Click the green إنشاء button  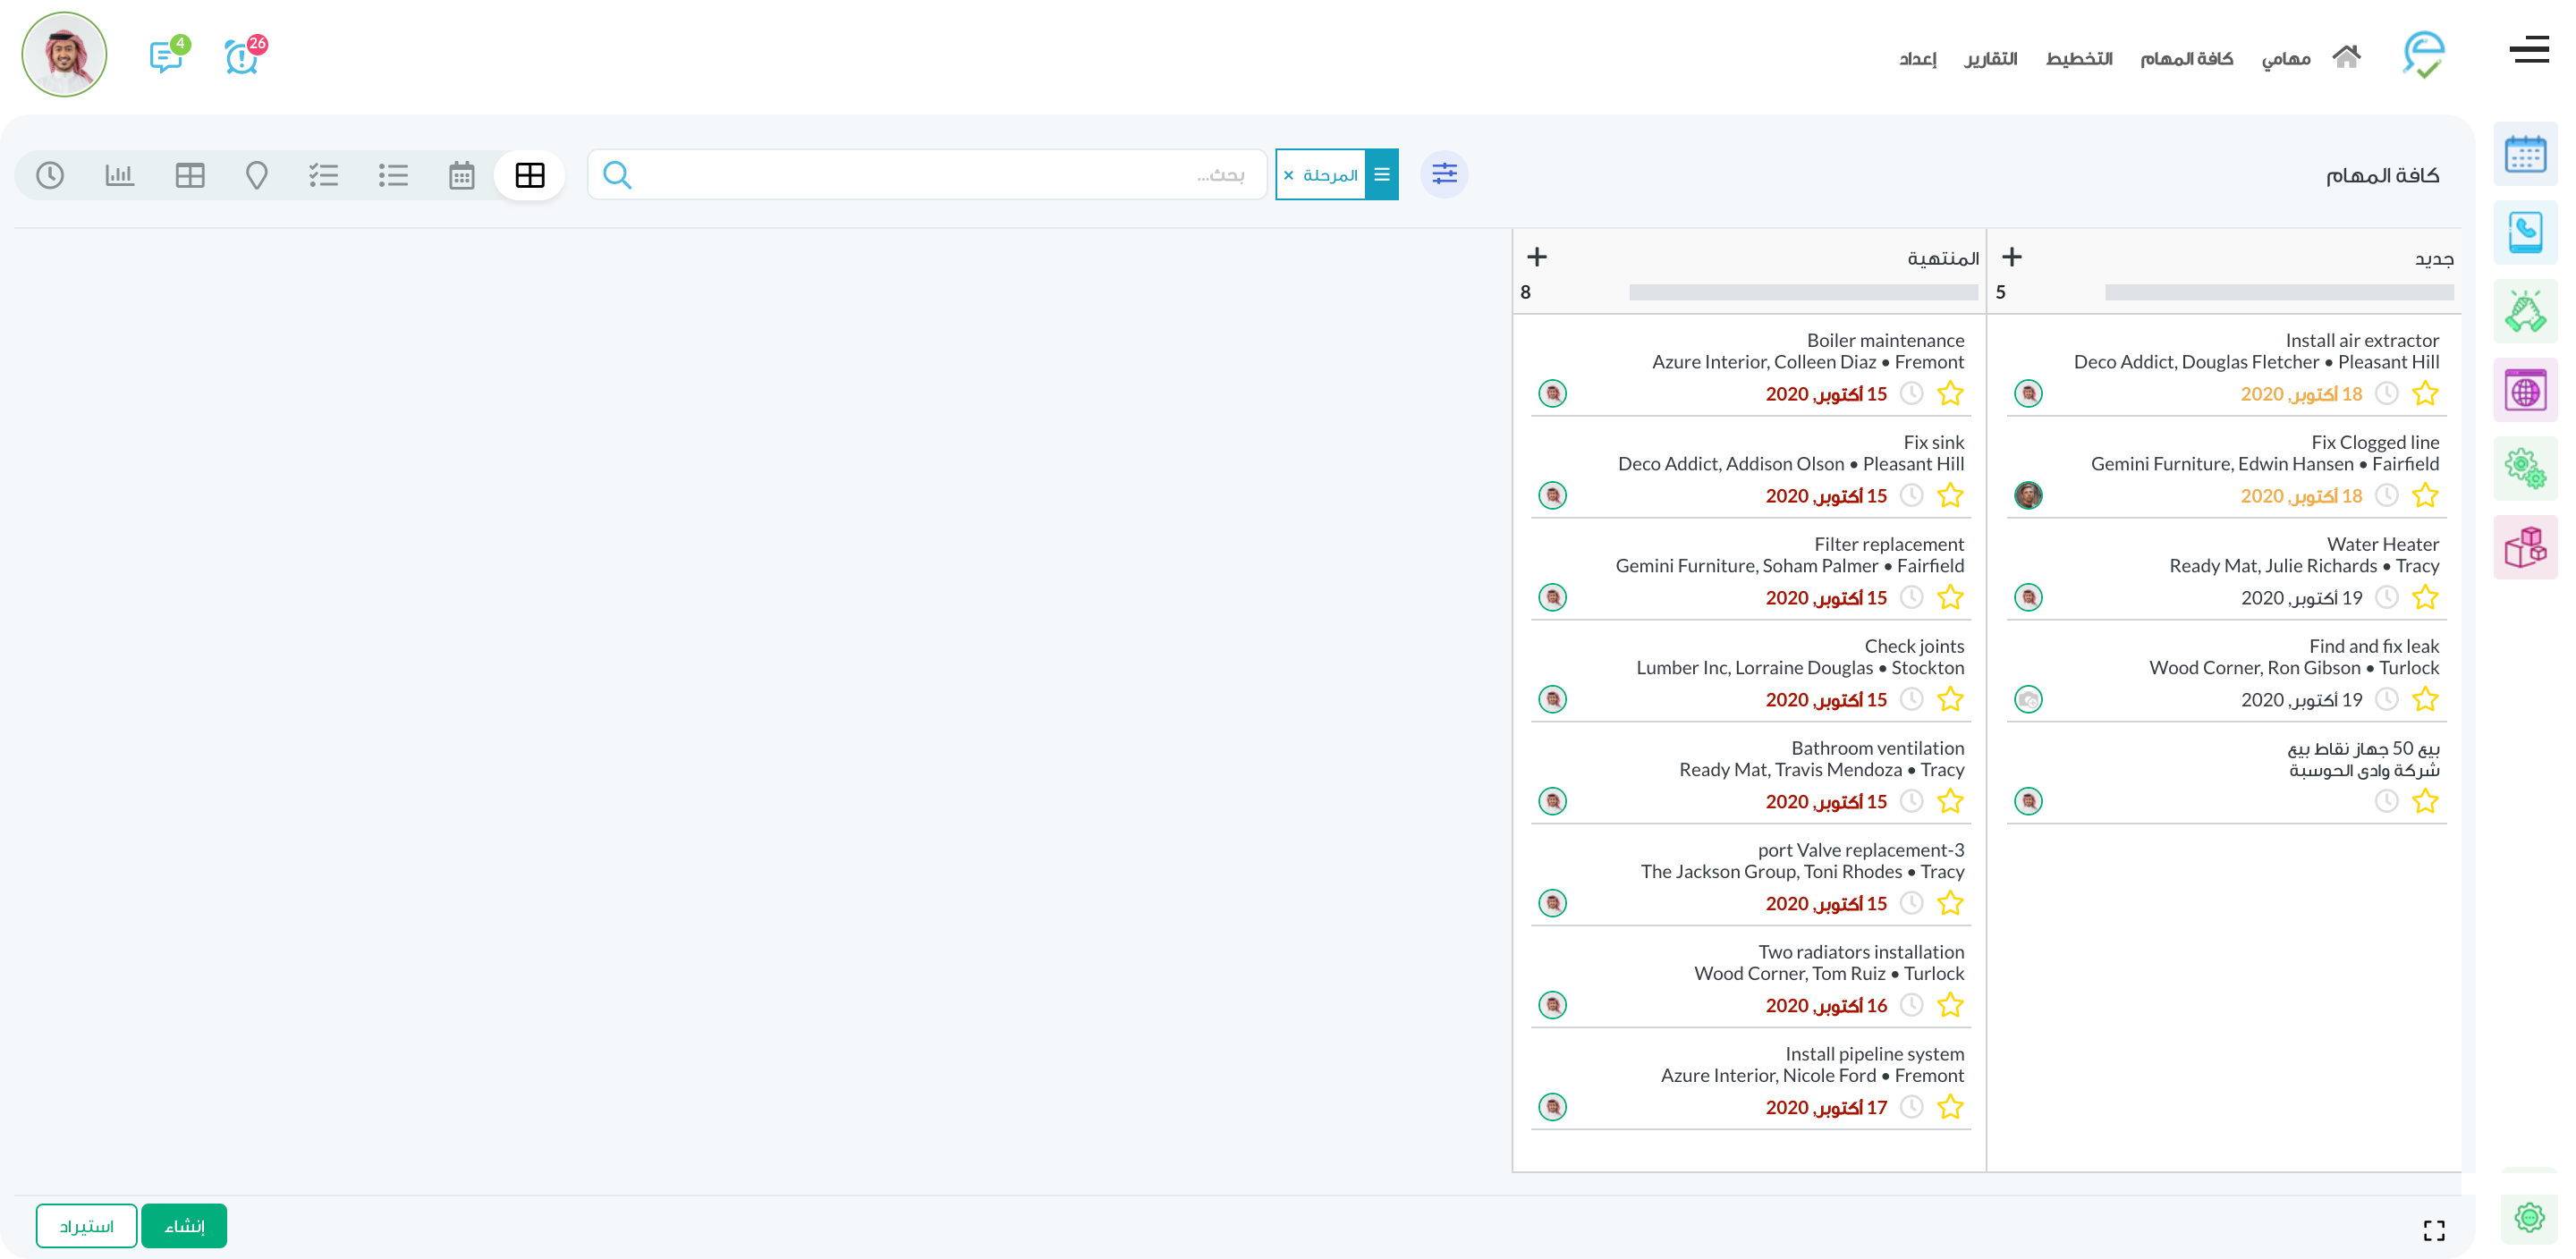pyautogui.click(x=184, y=1226)
